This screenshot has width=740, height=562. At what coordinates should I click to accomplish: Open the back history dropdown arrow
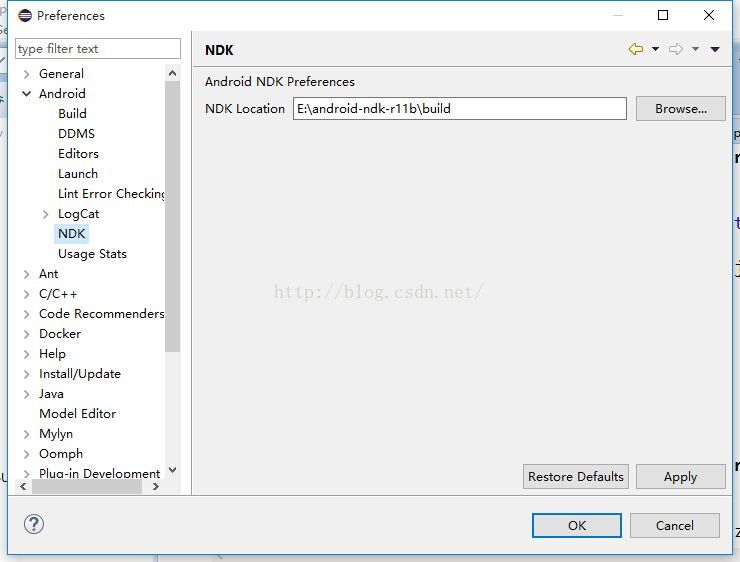(656, 49)
